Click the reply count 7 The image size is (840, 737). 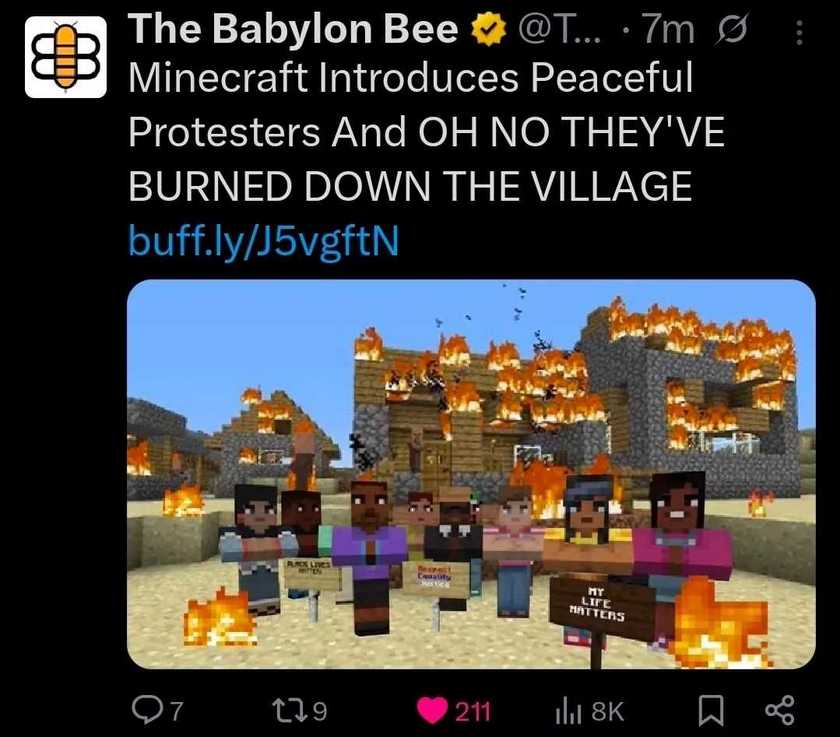pos(176,712)
